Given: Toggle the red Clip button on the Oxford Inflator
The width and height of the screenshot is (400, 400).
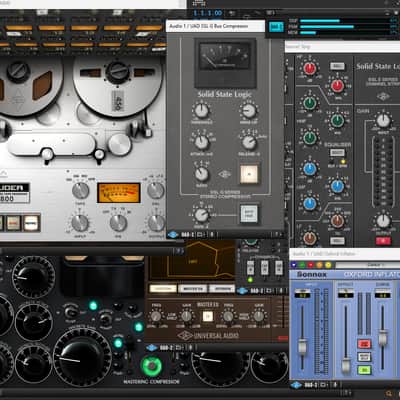Looking at the screenshot, I should point(364,344).
